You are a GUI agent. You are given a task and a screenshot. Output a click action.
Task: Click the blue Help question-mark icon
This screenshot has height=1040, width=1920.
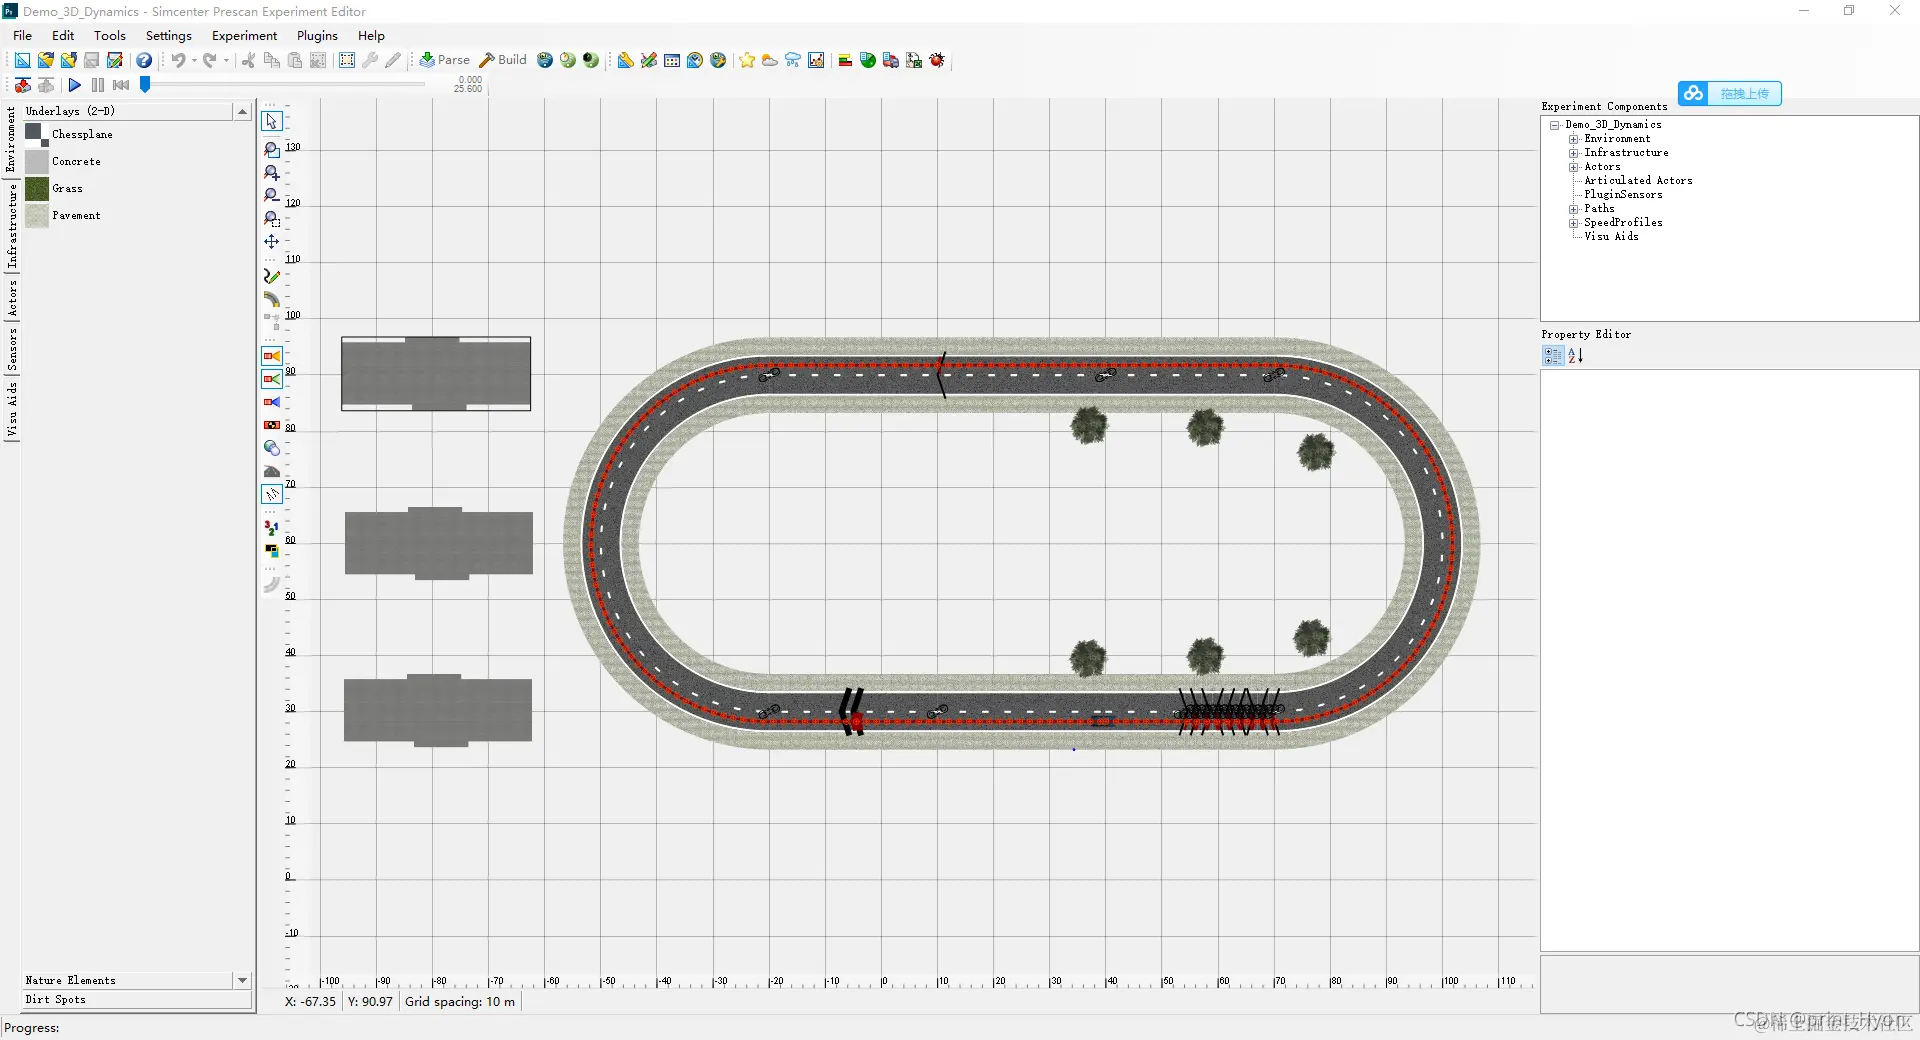click(x=144, y=61)
